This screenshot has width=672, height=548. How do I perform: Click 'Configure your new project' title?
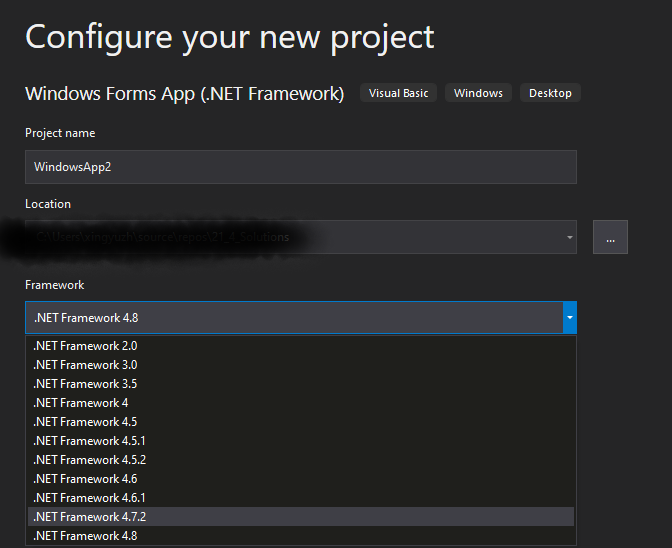(x=230, y=38)
